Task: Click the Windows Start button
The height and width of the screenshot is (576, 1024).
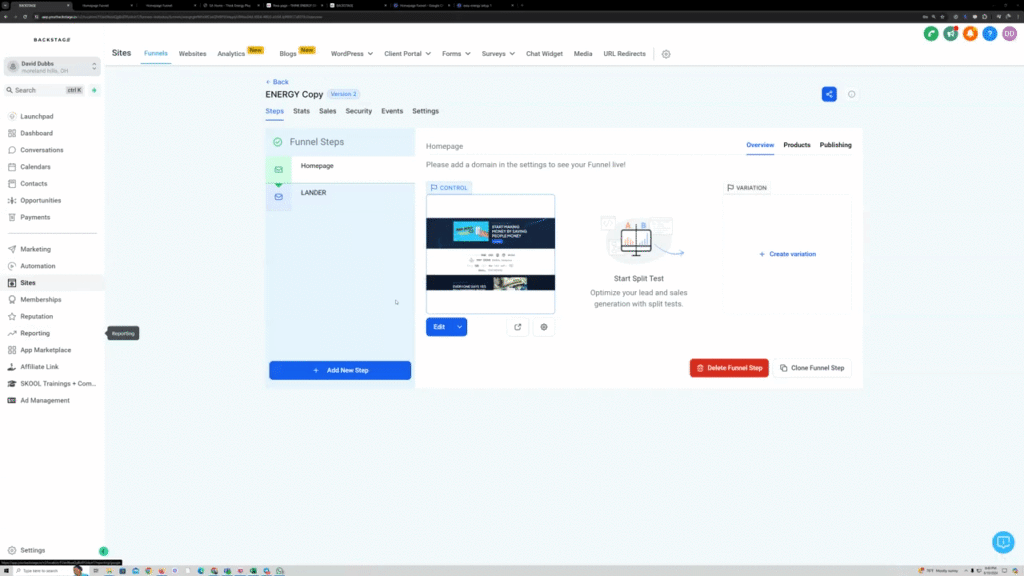Action: [x=6, y=571]
